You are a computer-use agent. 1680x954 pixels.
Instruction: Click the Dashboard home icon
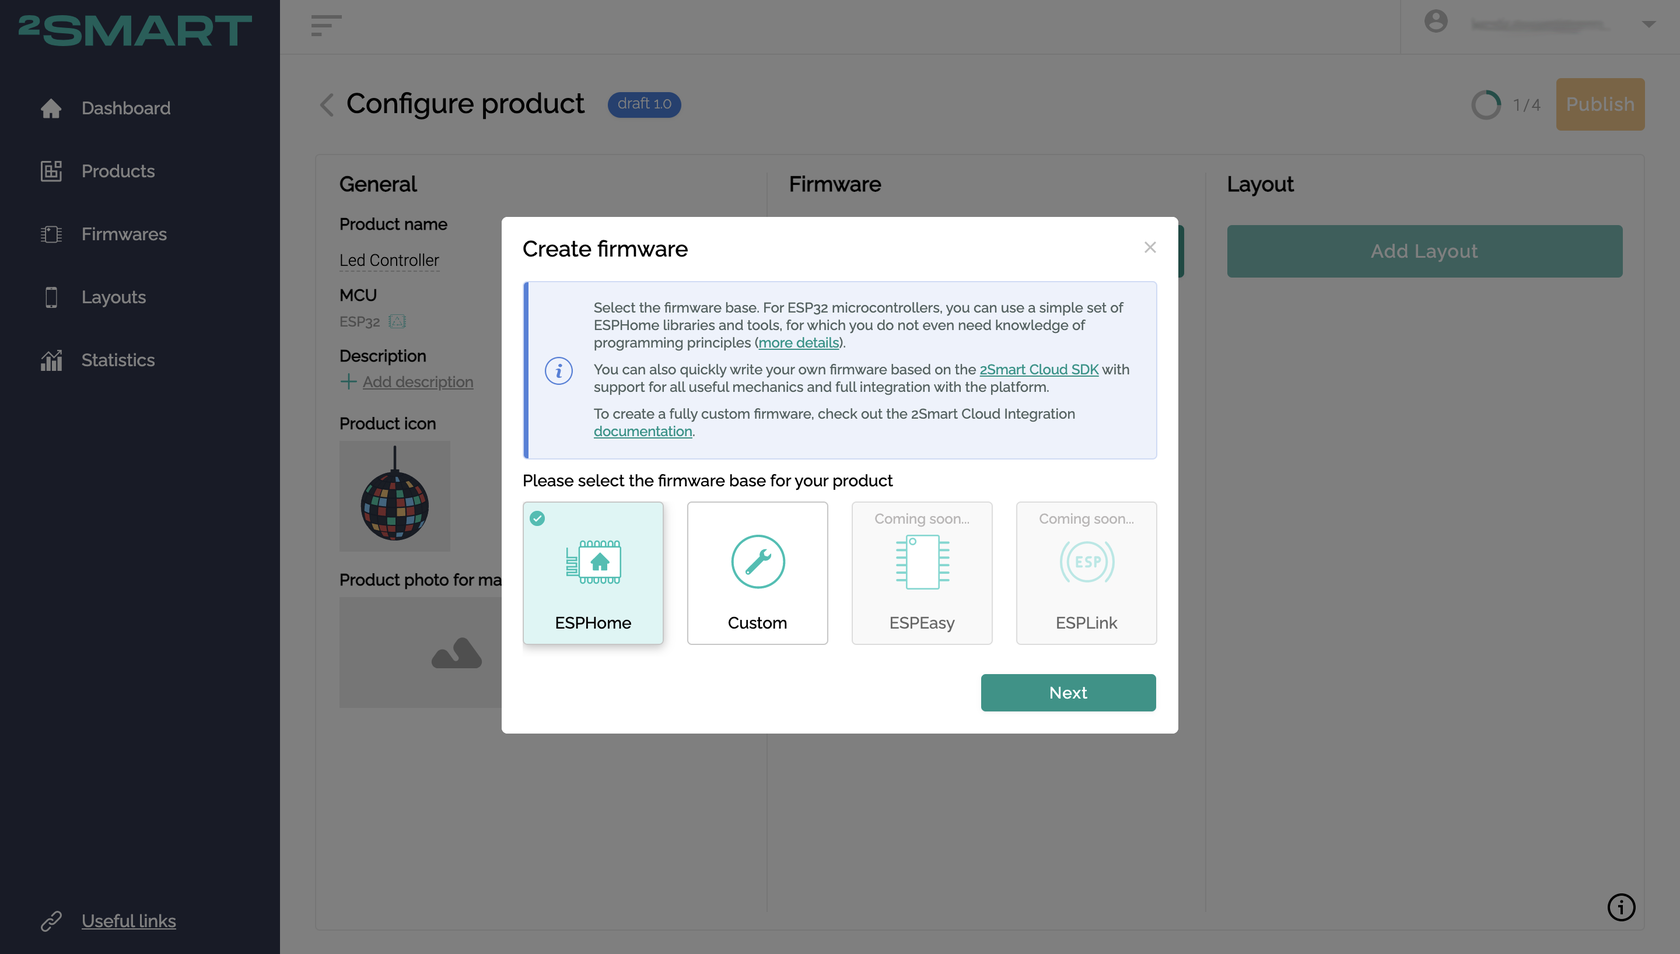pos(51,108)
